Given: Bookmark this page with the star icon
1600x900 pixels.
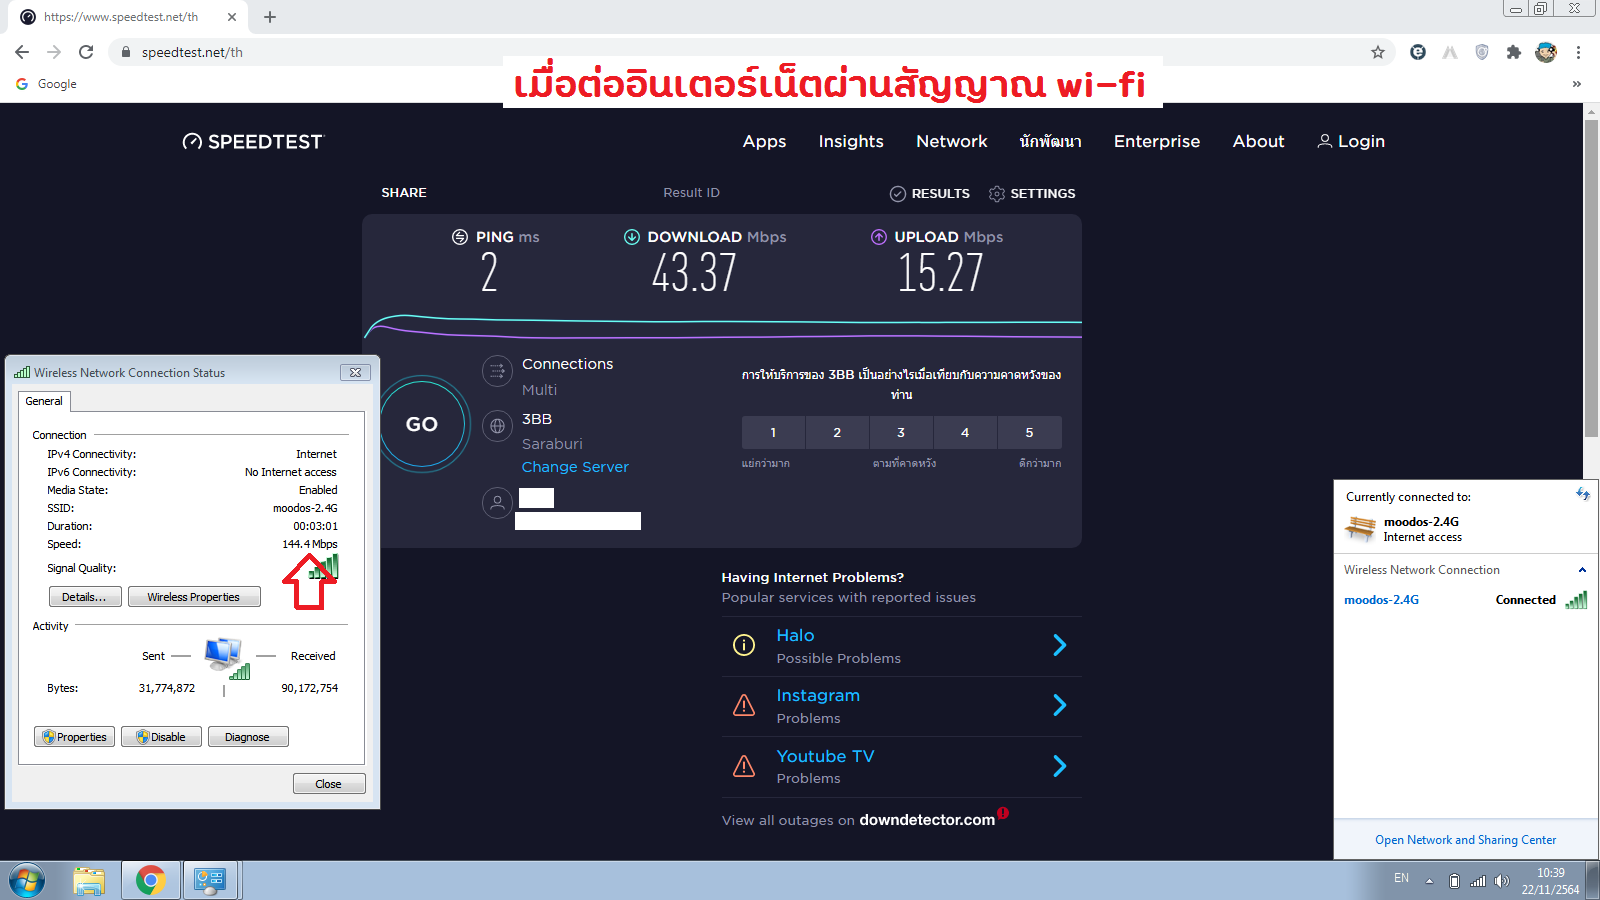Looking at the screenshot, I should pyautogui.click(x=1378, y=52).
